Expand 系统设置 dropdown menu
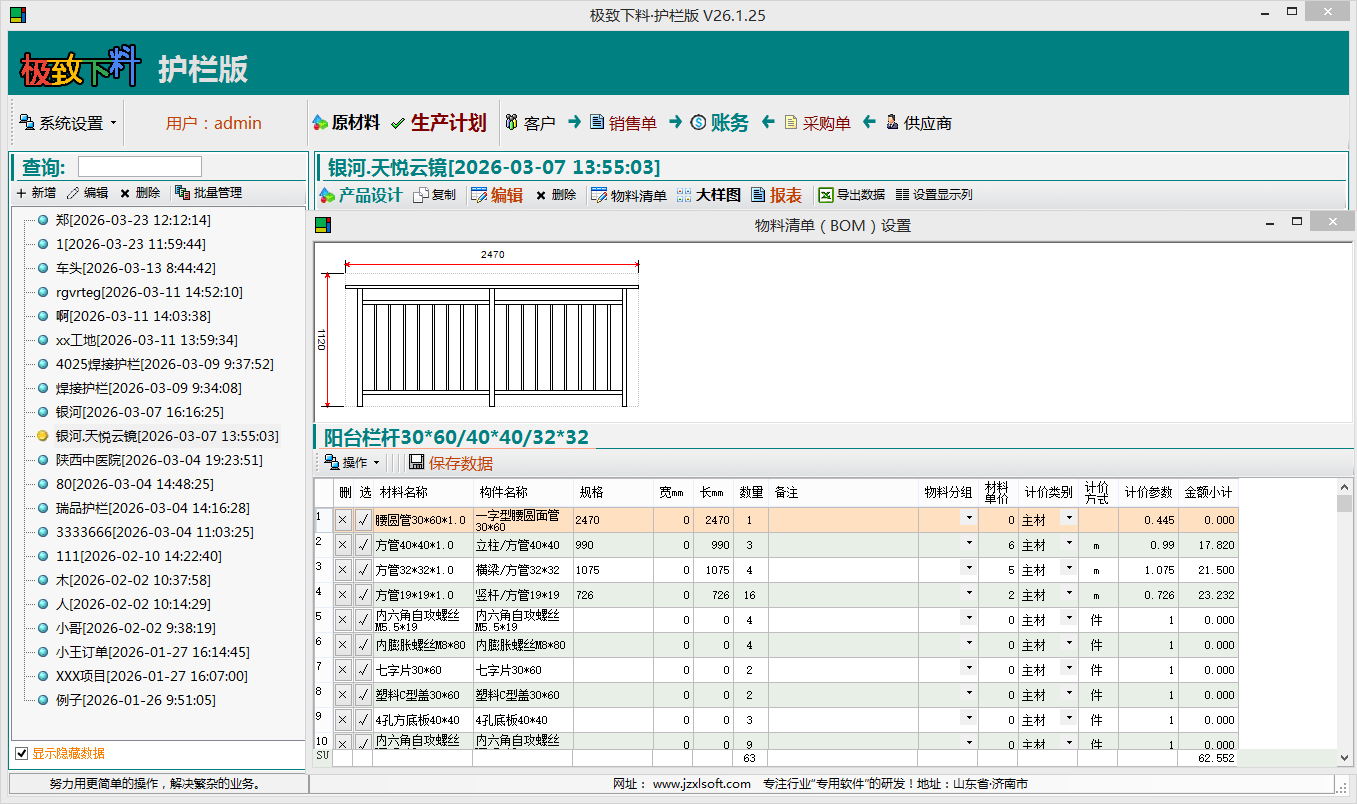Screen dimensions: 1357x804 (68, 123)
